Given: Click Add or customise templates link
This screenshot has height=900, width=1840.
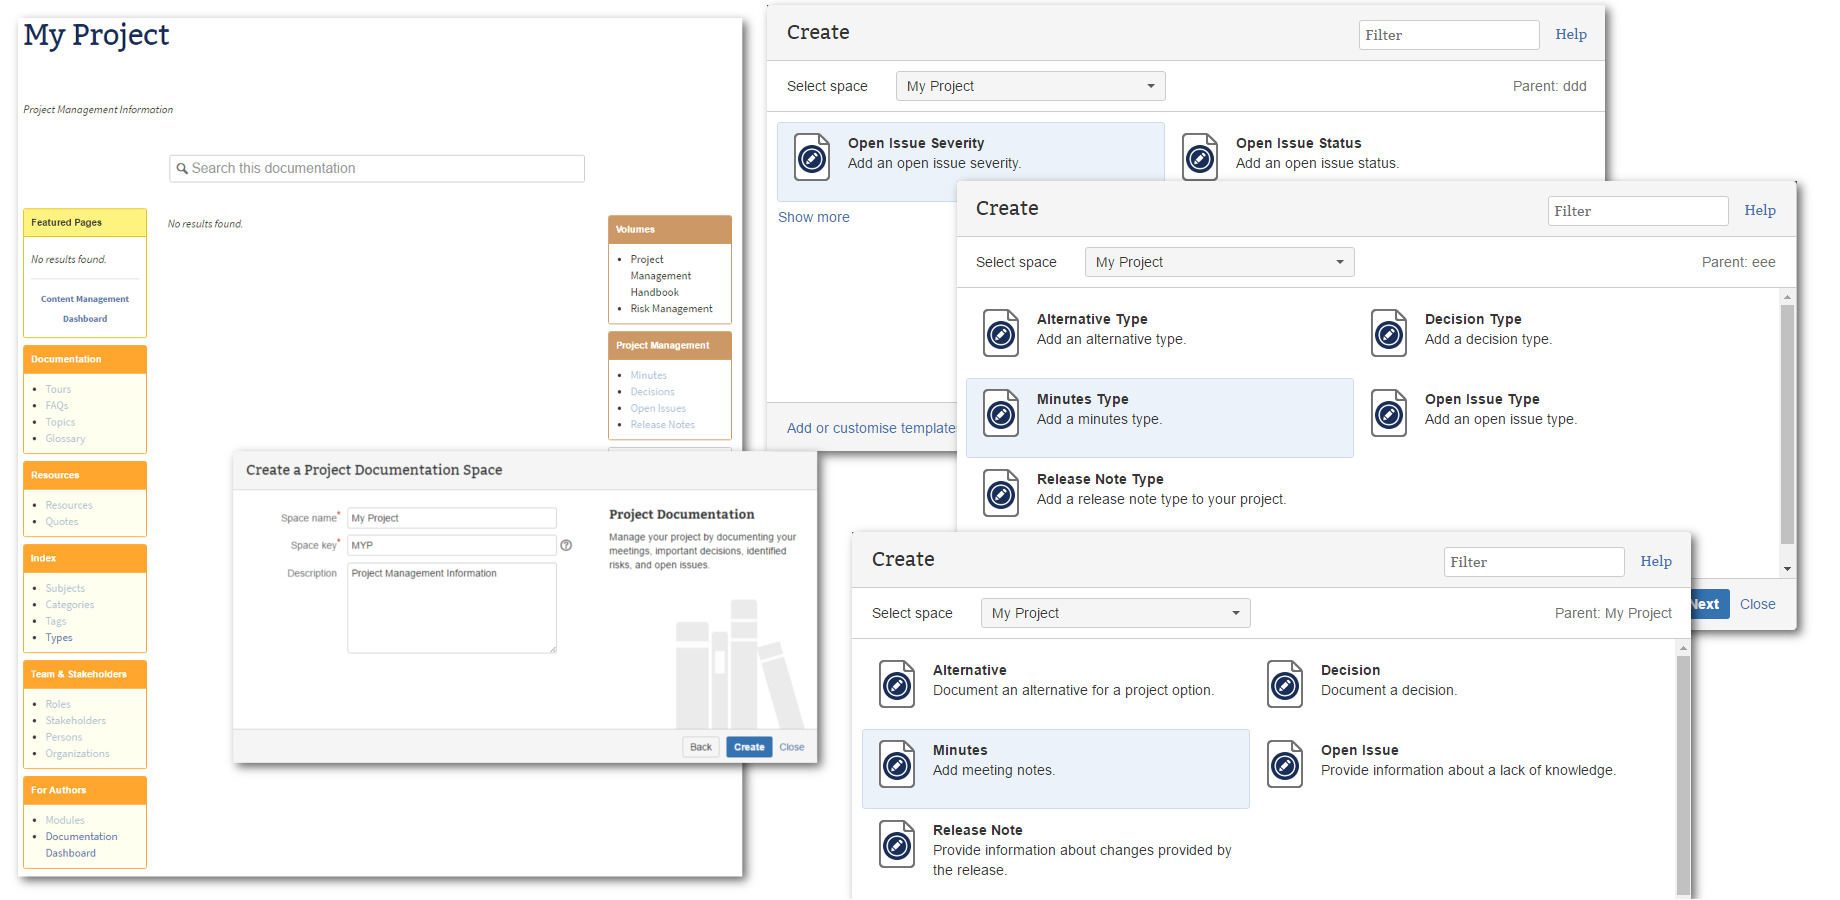Looking at the screenshot, I should pyautogui.click(x=872, y=428).
